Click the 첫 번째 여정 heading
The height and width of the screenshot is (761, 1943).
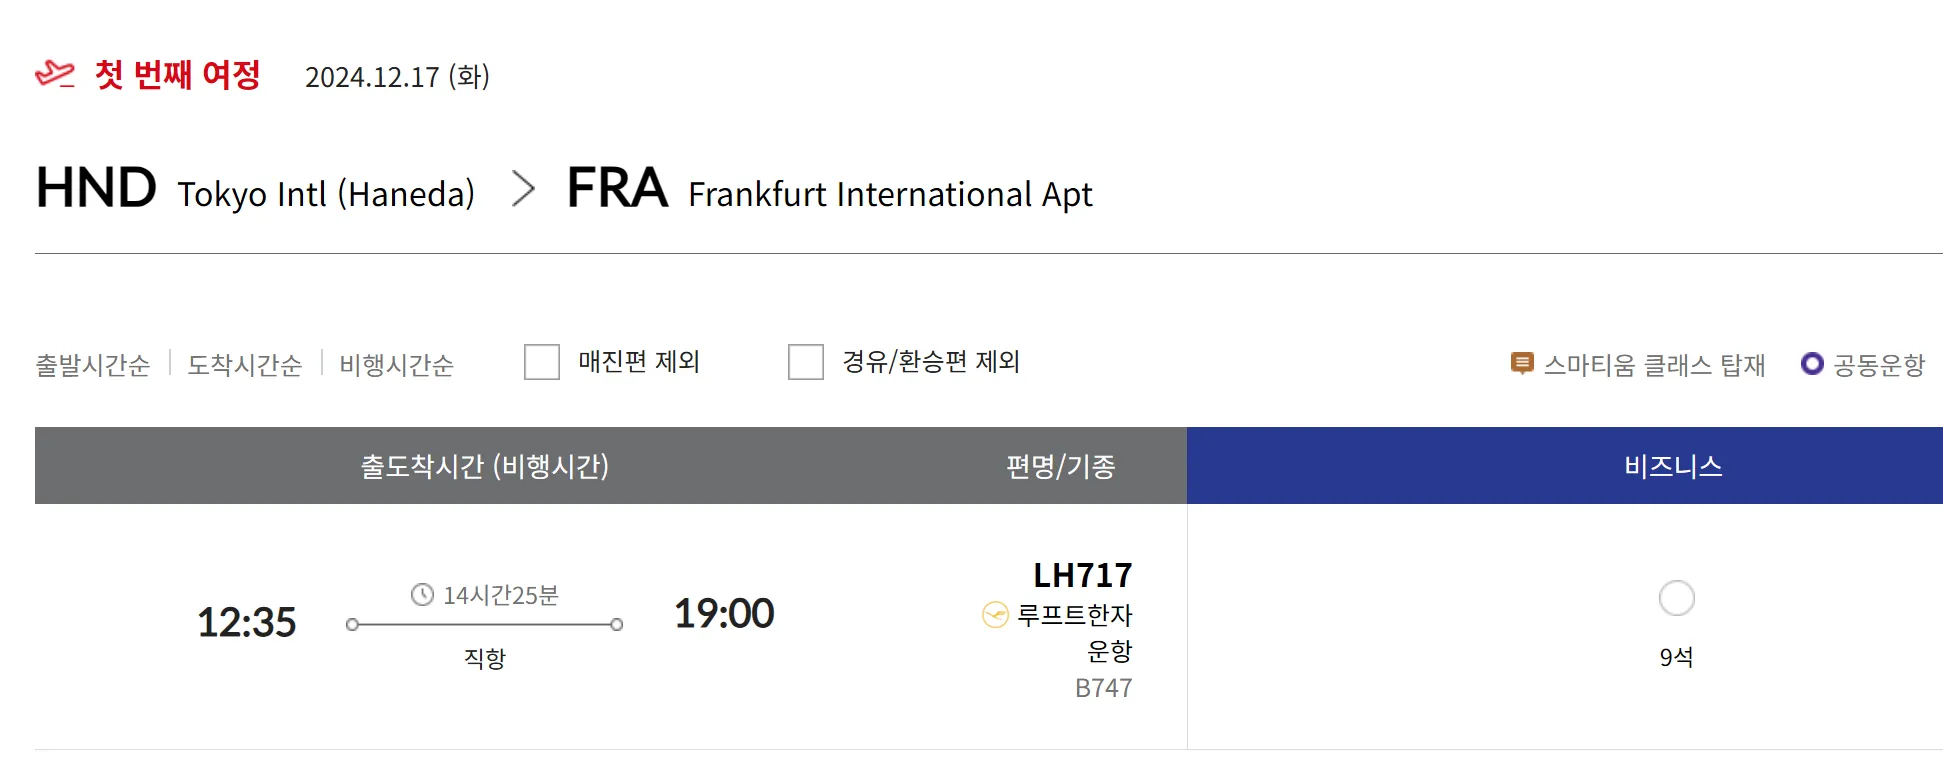[178, 75]
